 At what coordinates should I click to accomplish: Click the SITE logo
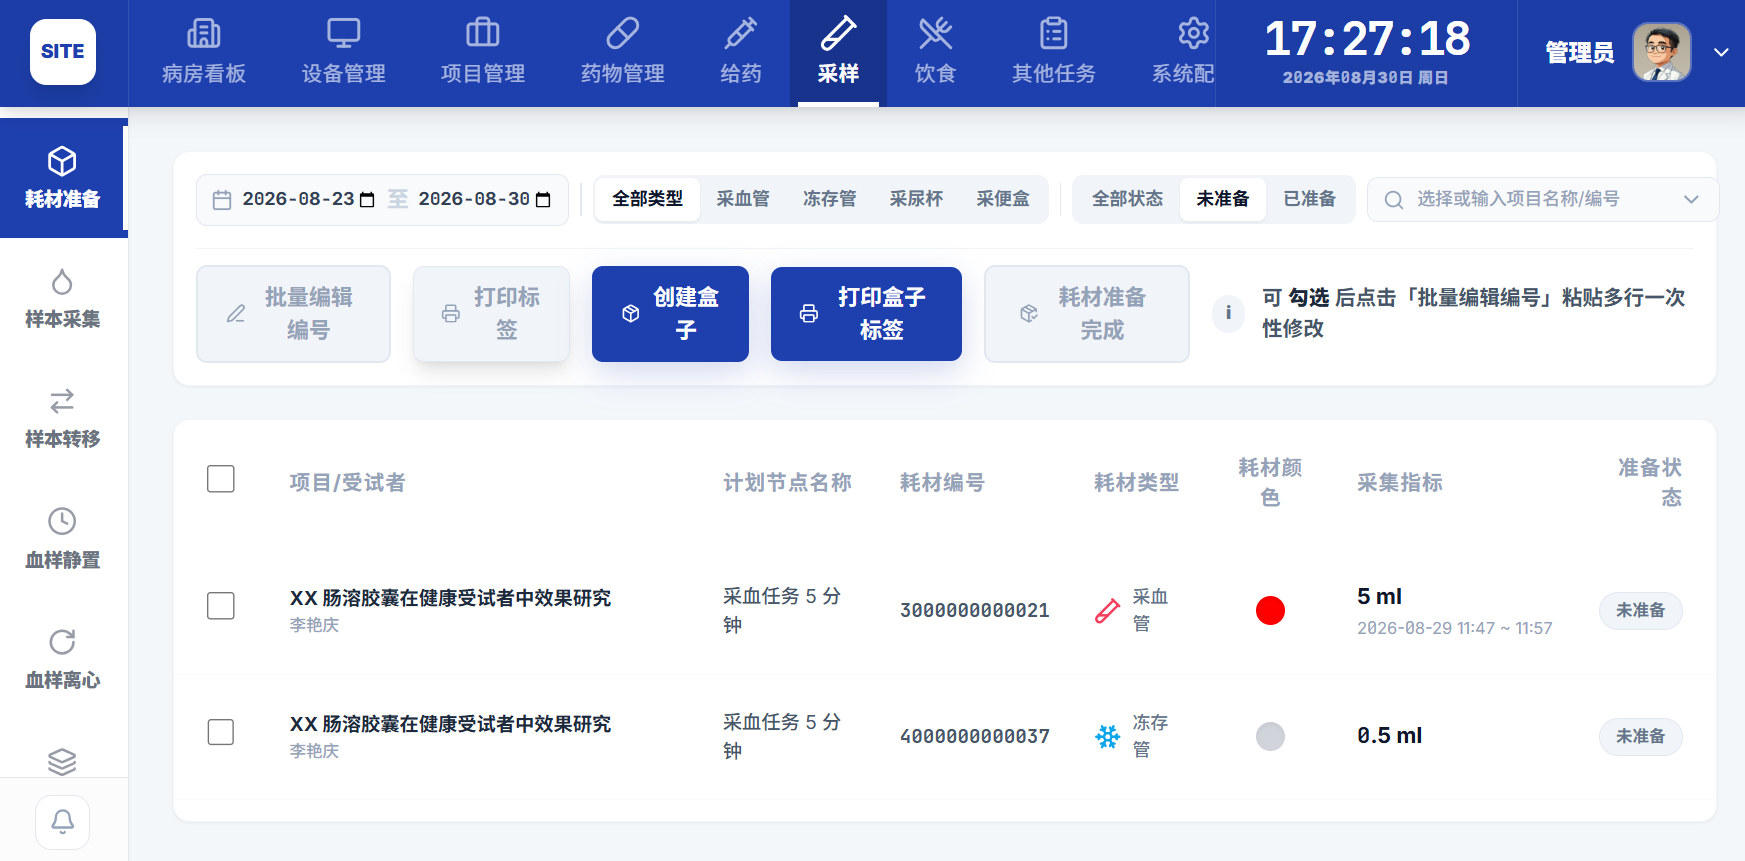click(x=63, y=52)
